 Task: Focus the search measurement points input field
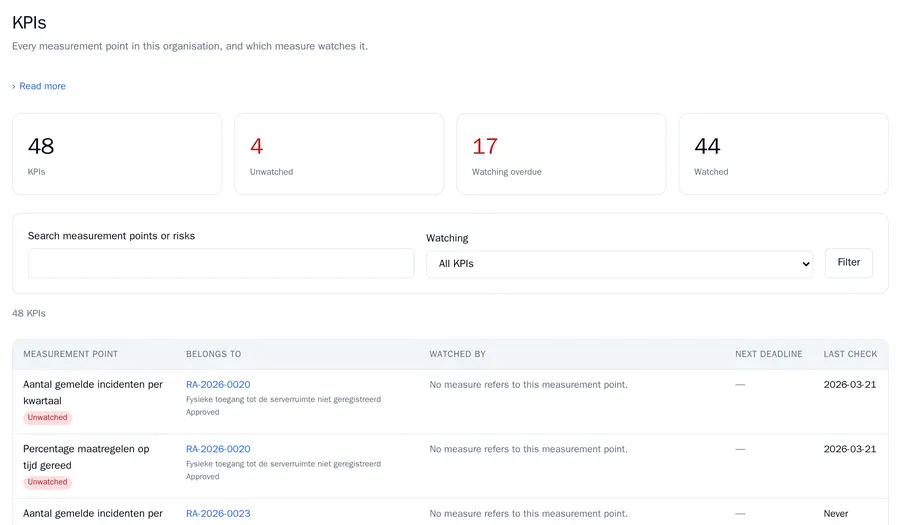[x=221, y=263]
